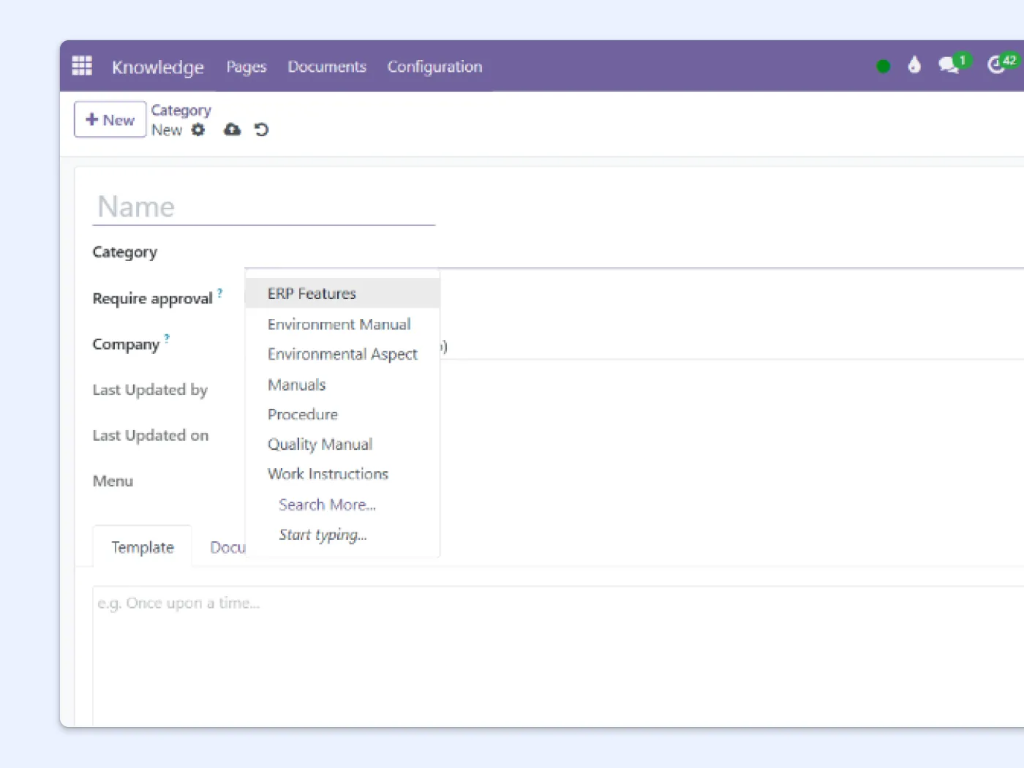Select Work Instructions option
The image size is (1024, 768).
[328, 474]
